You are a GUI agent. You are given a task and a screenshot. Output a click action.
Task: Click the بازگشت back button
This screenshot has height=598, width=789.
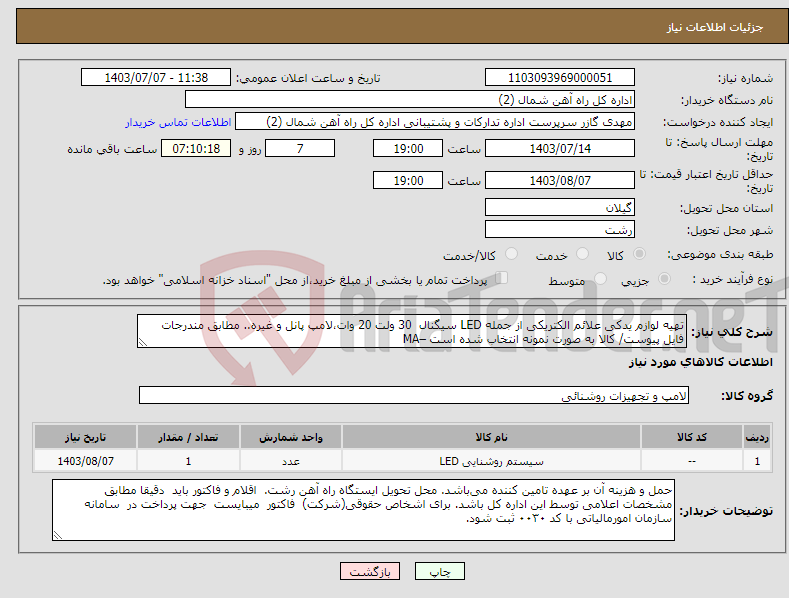370,571
